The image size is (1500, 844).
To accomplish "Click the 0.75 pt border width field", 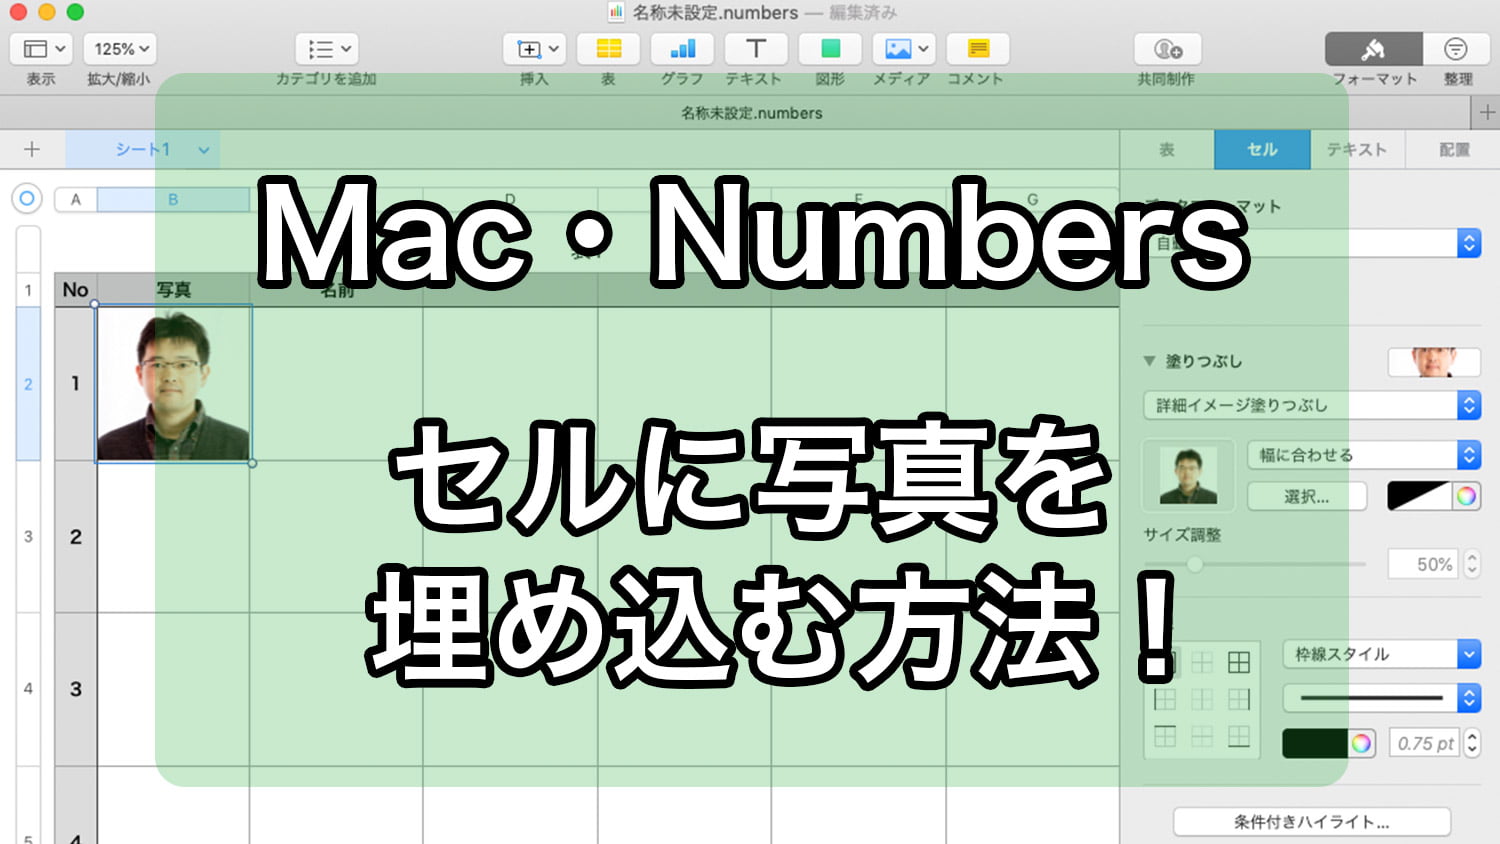I will [1425, 743].
